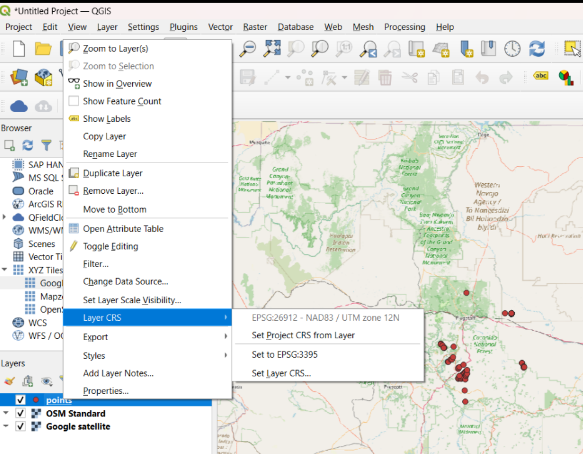Click the red point symbol swatch of points layer
This screenshot has height=454, width=583.
click(x=36, y=400)
